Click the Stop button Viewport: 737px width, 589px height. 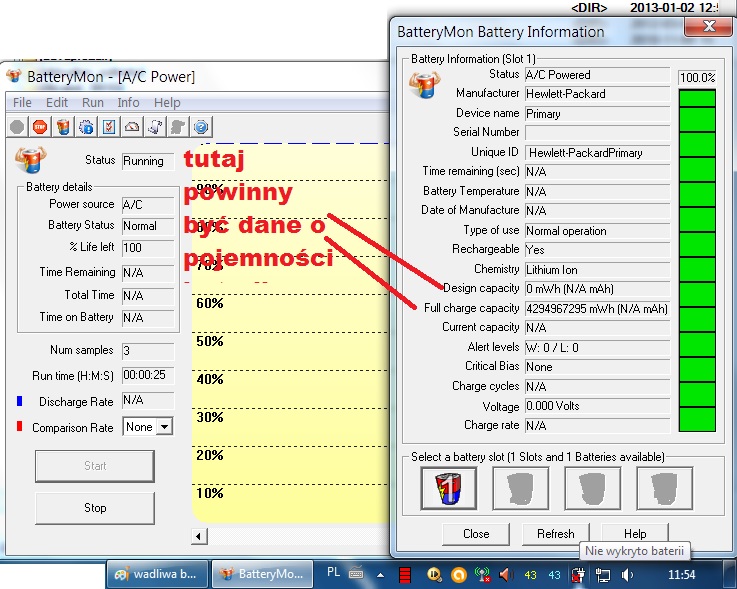click(95, 508)
